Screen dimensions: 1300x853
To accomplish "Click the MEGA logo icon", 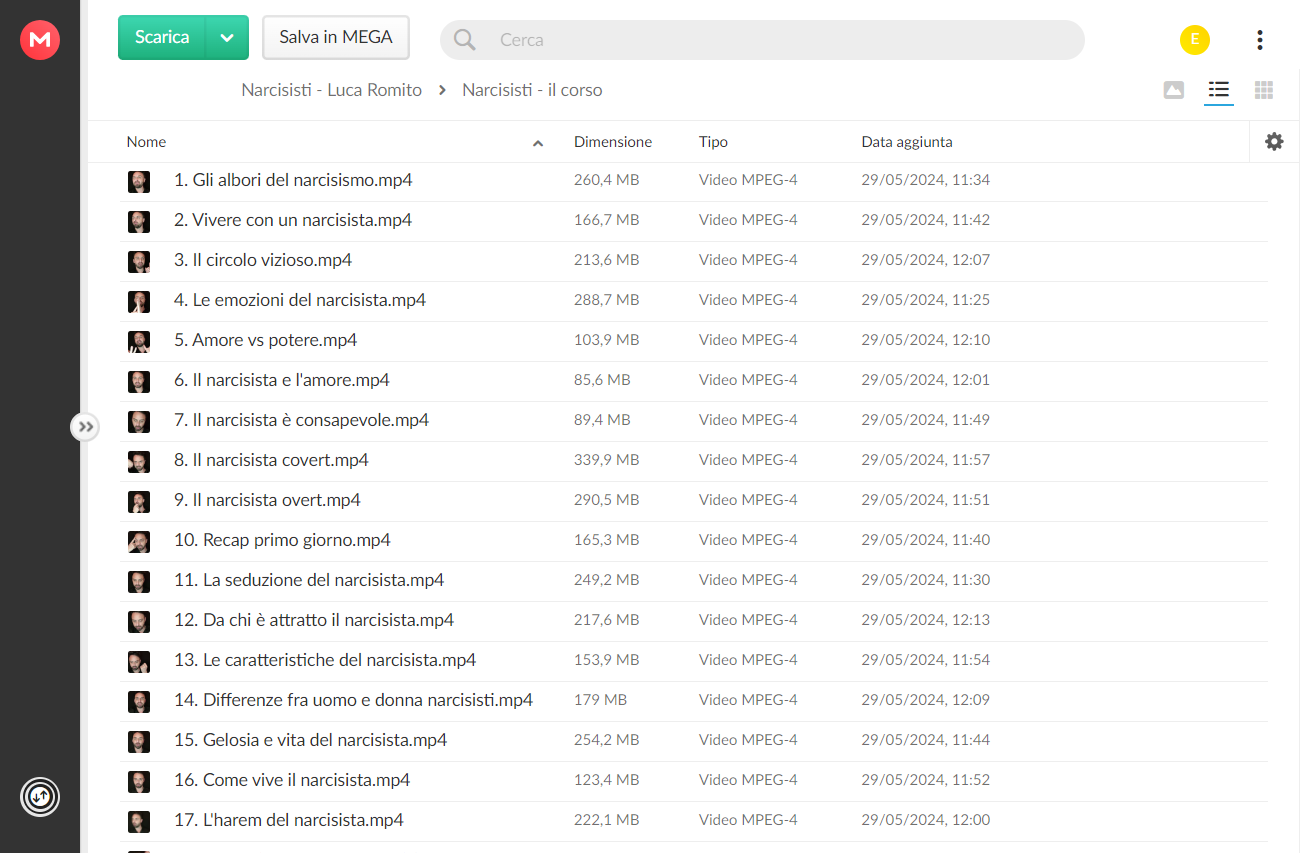I will [x=40, y=39].
